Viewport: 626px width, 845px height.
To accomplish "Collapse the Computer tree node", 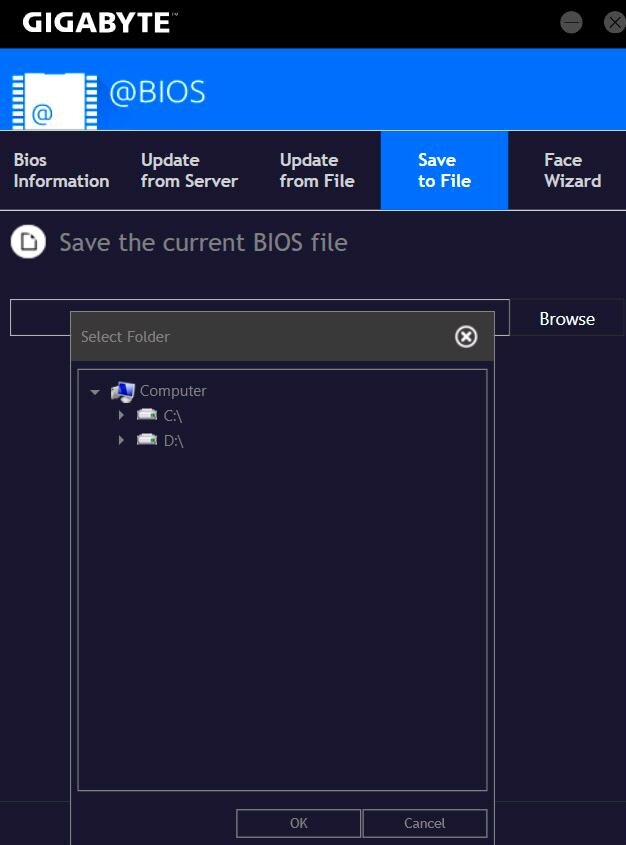I will coord(95,392).
